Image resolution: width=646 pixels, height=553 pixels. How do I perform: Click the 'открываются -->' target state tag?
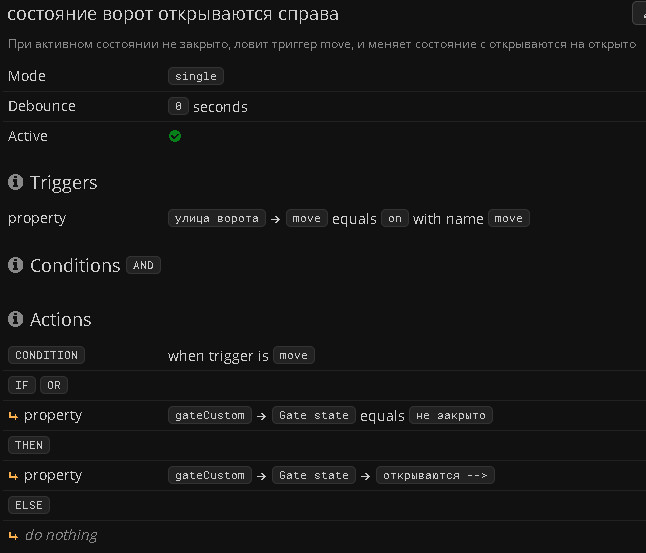[435, 475]
